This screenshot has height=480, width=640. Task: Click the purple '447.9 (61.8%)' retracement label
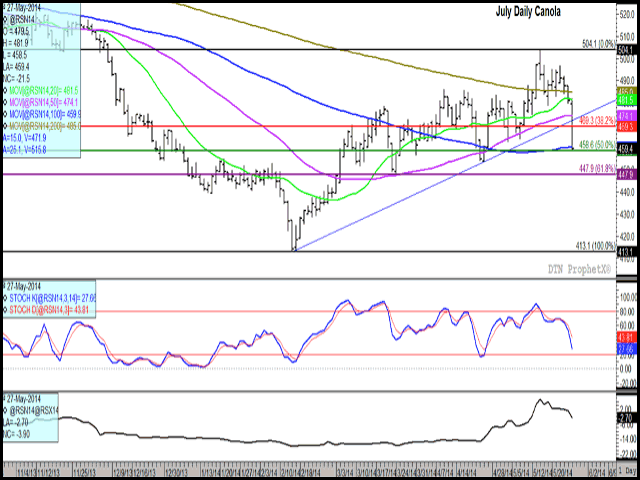click(x=597, y=169)
